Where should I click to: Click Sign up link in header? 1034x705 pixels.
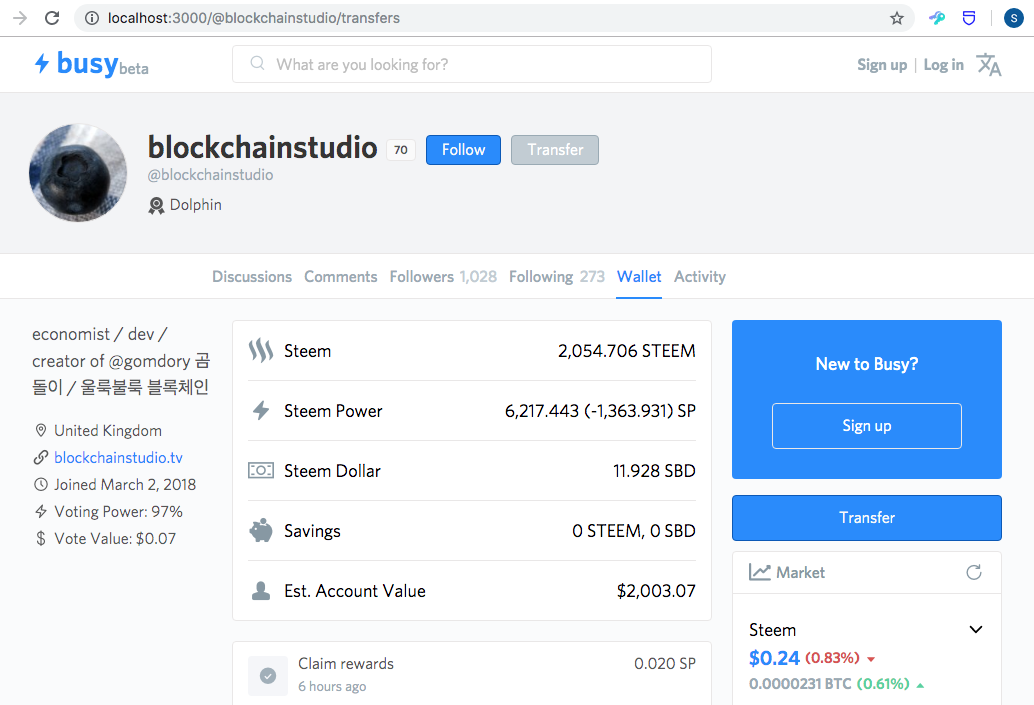[882, 65]
